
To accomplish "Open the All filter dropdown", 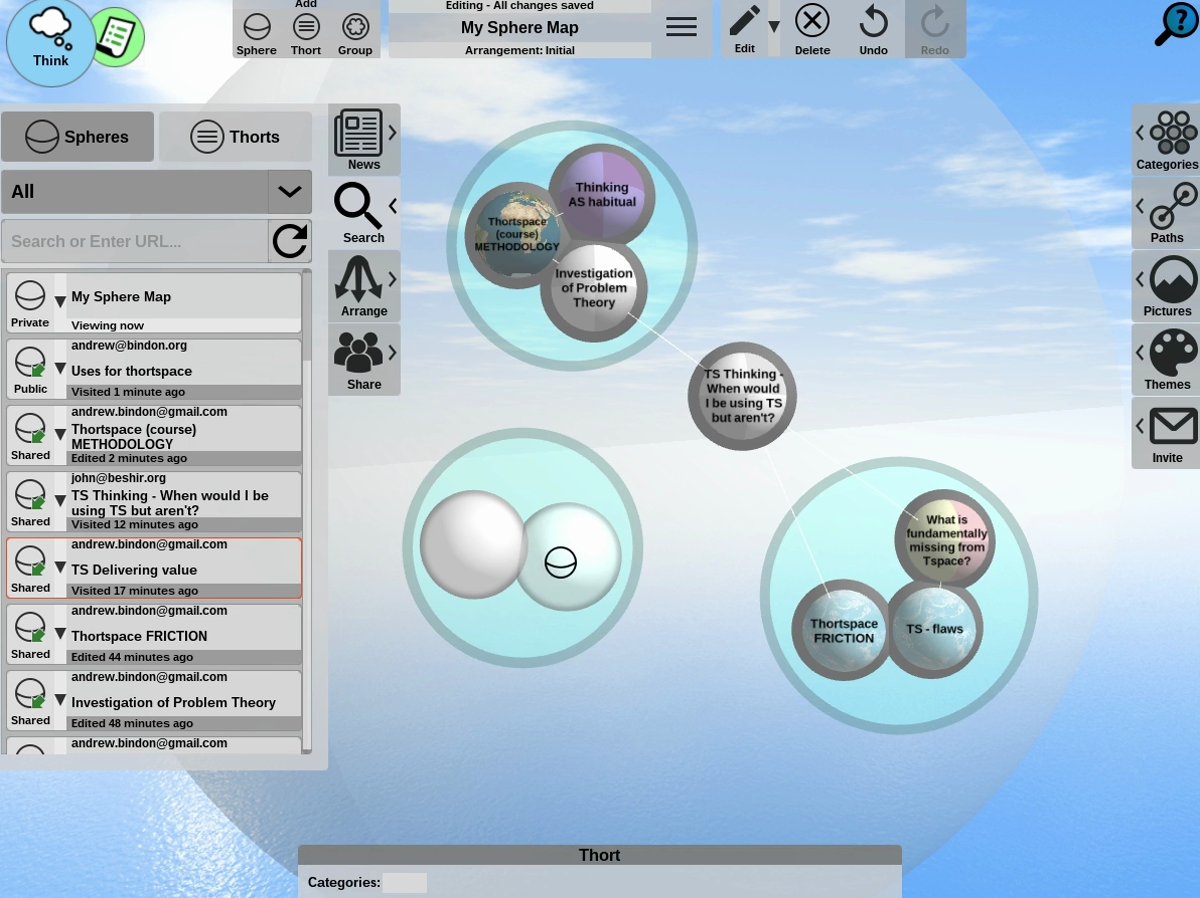I will pyautogui.click(x=156, y=191).
